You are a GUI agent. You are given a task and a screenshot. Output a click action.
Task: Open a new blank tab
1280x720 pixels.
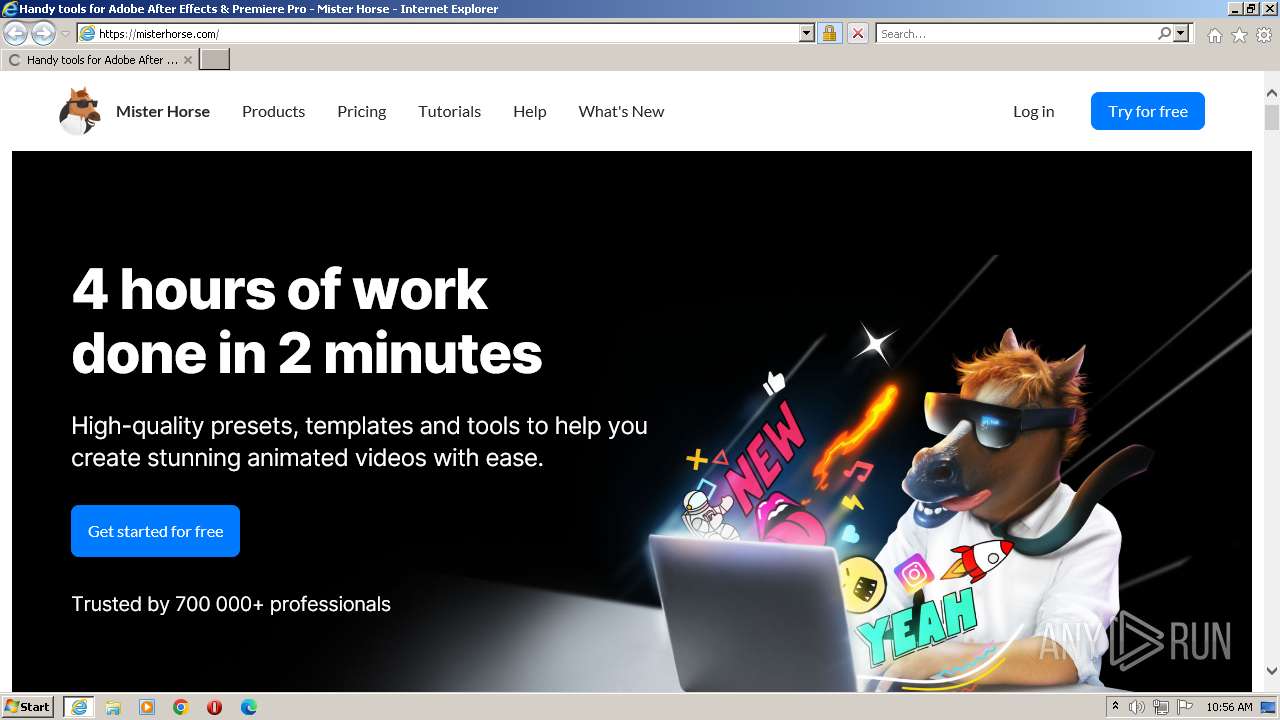pos(215,59)
